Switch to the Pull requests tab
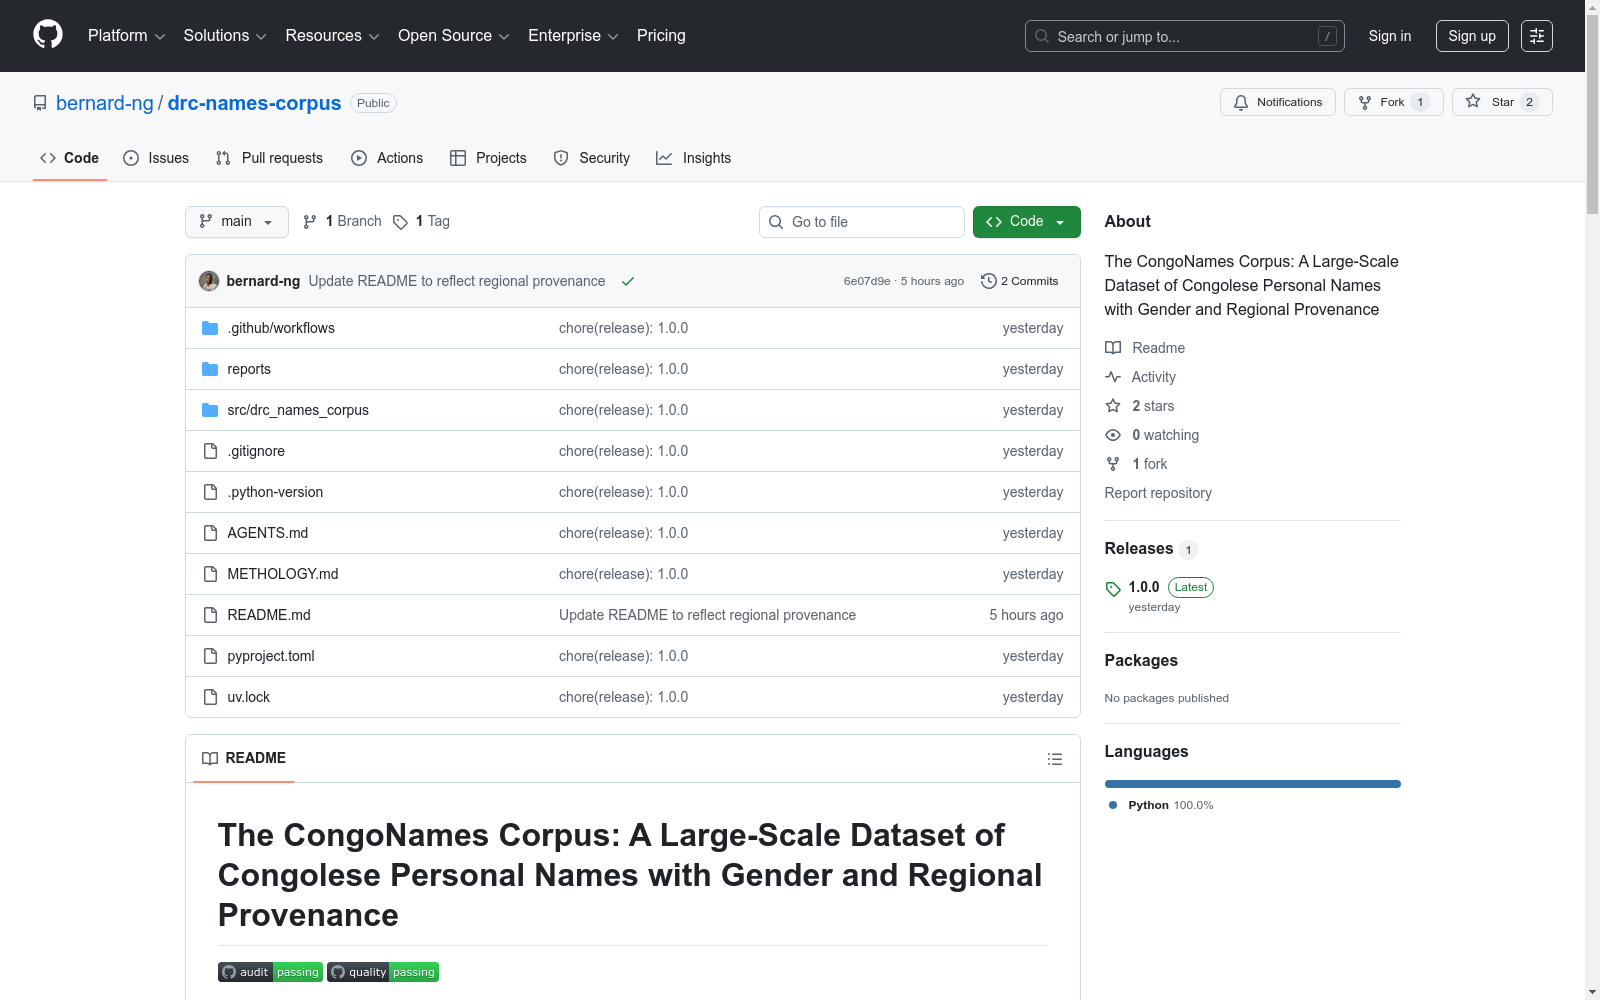The width and height of the screenshot is (1600, 1000). coord(269,158)
